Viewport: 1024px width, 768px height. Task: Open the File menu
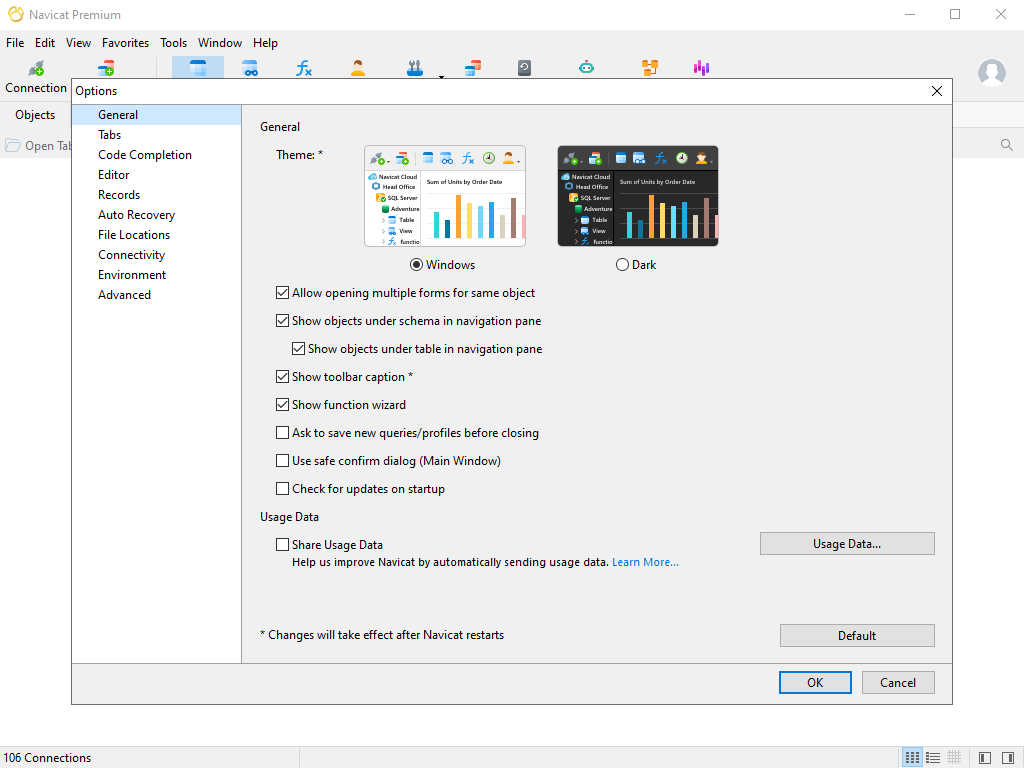pos(15,42)
